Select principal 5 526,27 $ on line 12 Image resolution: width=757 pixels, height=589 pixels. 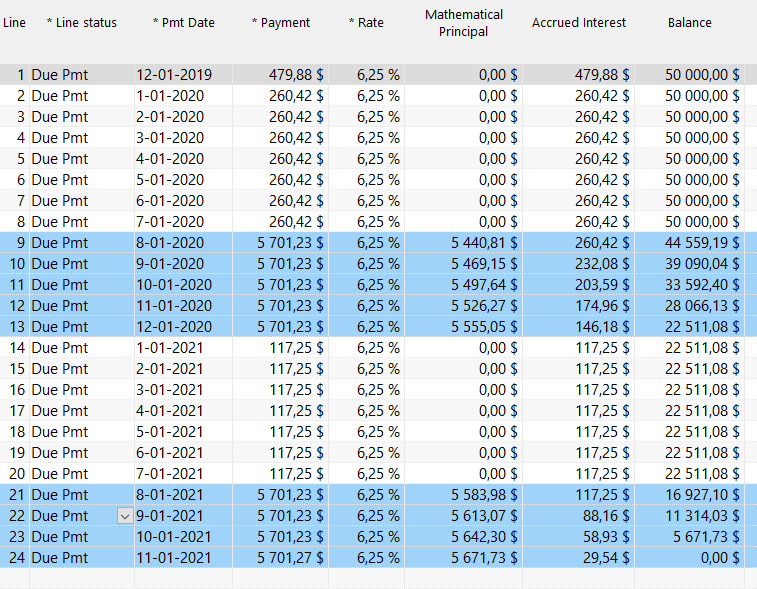(463, 306)
